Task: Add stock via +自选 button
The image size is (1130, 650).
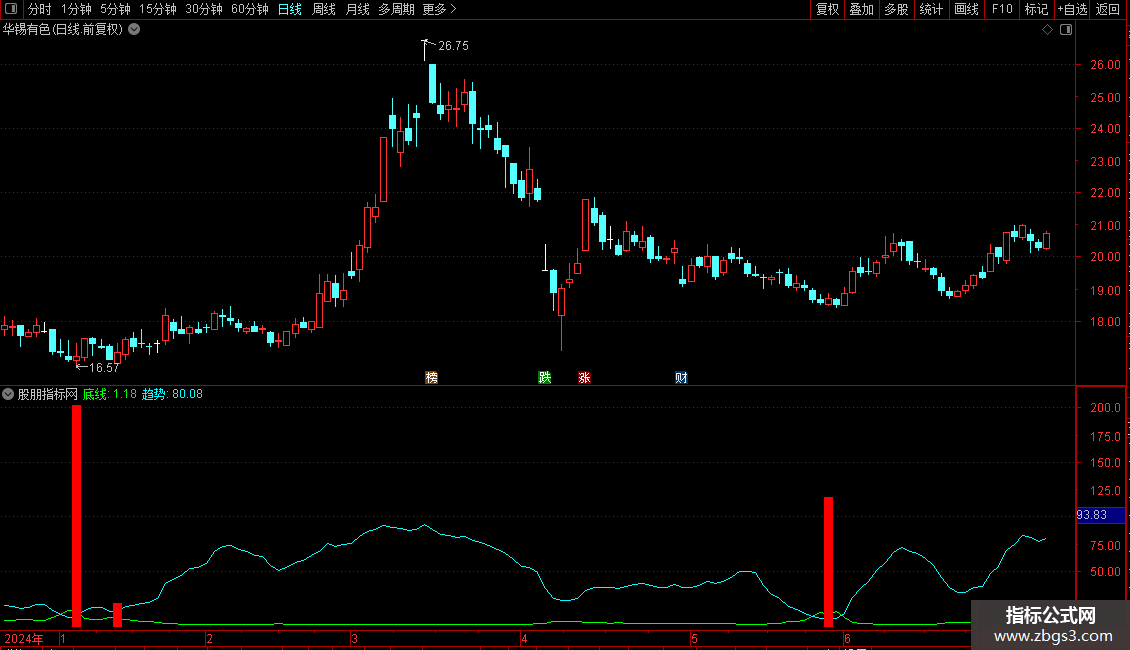Action: (1072, 9)
